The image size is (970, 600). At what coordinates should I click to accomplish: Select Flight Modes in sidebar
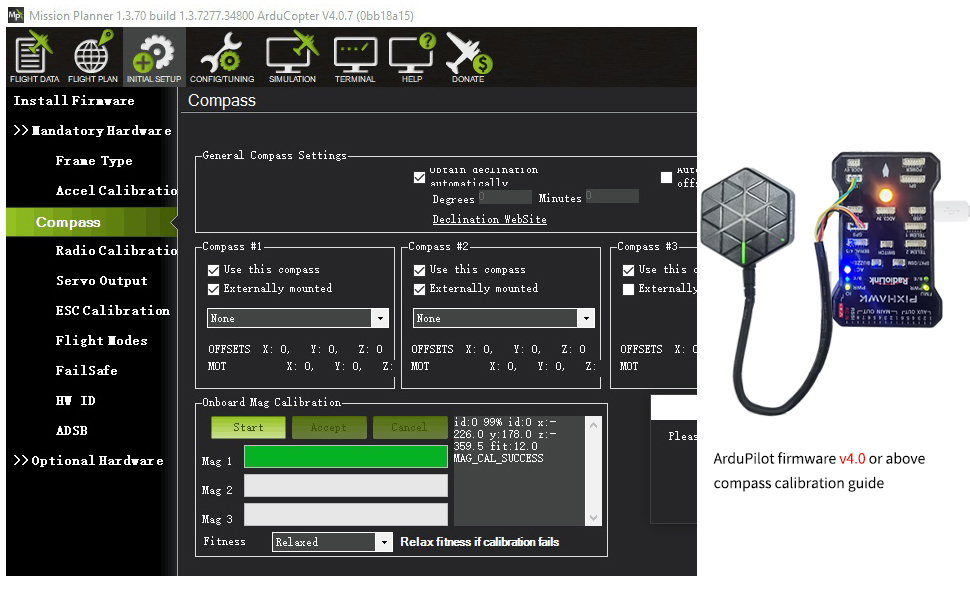pos(101,341)
